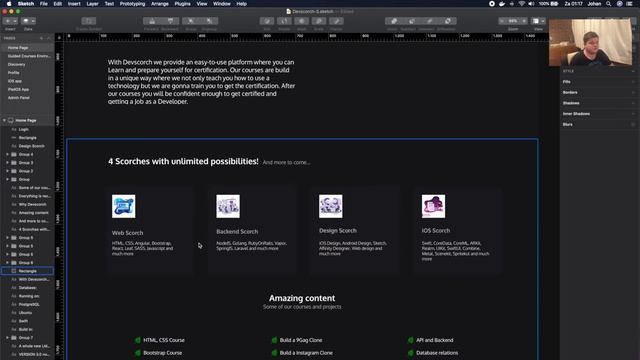Viewport: 640px width, 360px height.
Task: Open the Apple menu
Action: coord(9,4)
